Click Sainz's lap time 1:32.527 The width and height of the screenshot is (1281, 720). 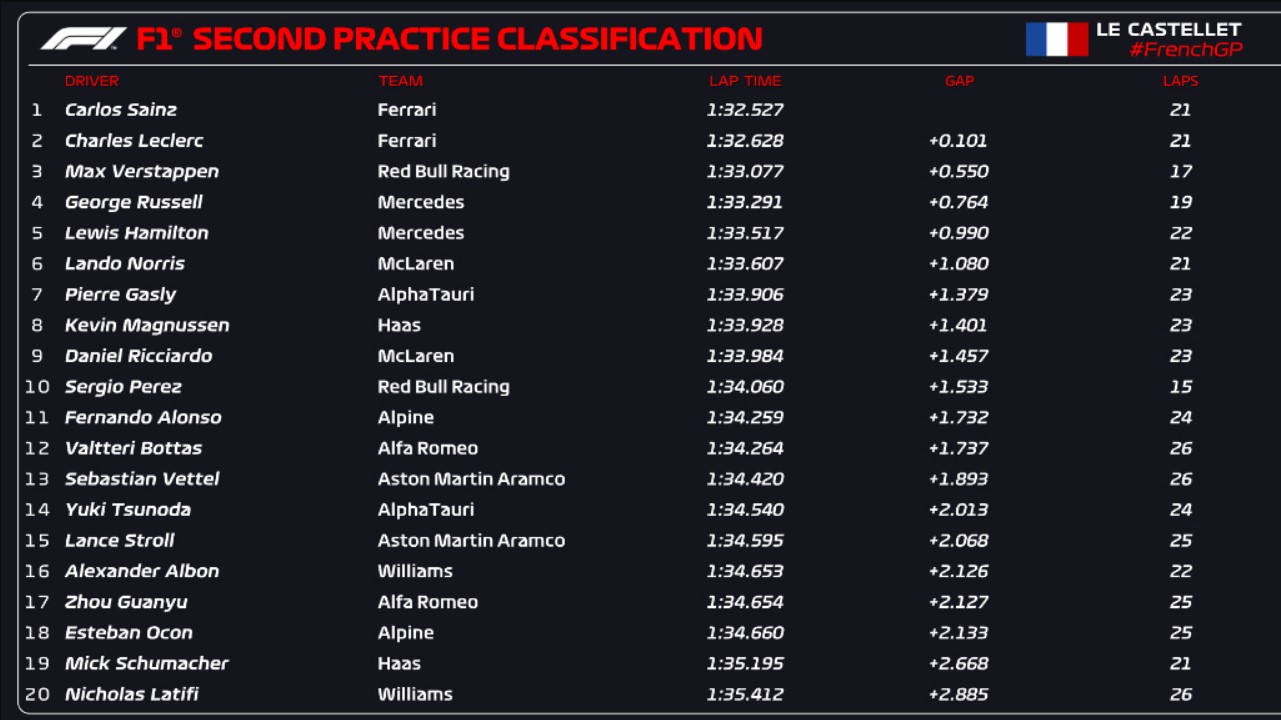[745, 110]
